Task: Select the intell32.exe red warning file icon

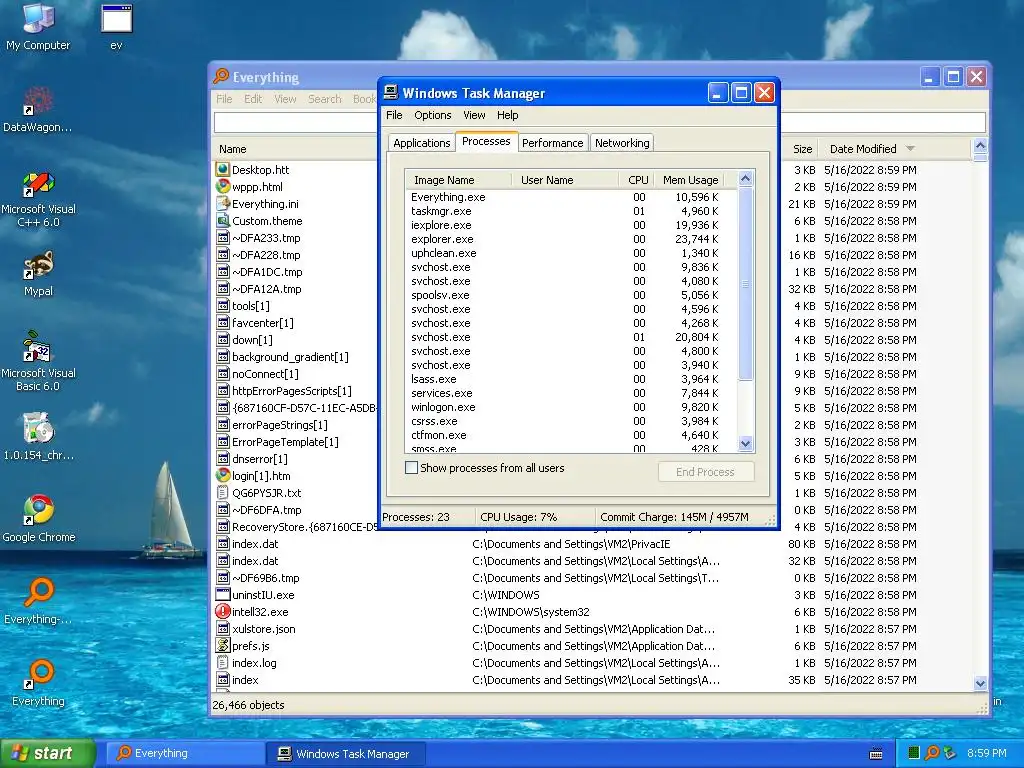Action: 223,612
